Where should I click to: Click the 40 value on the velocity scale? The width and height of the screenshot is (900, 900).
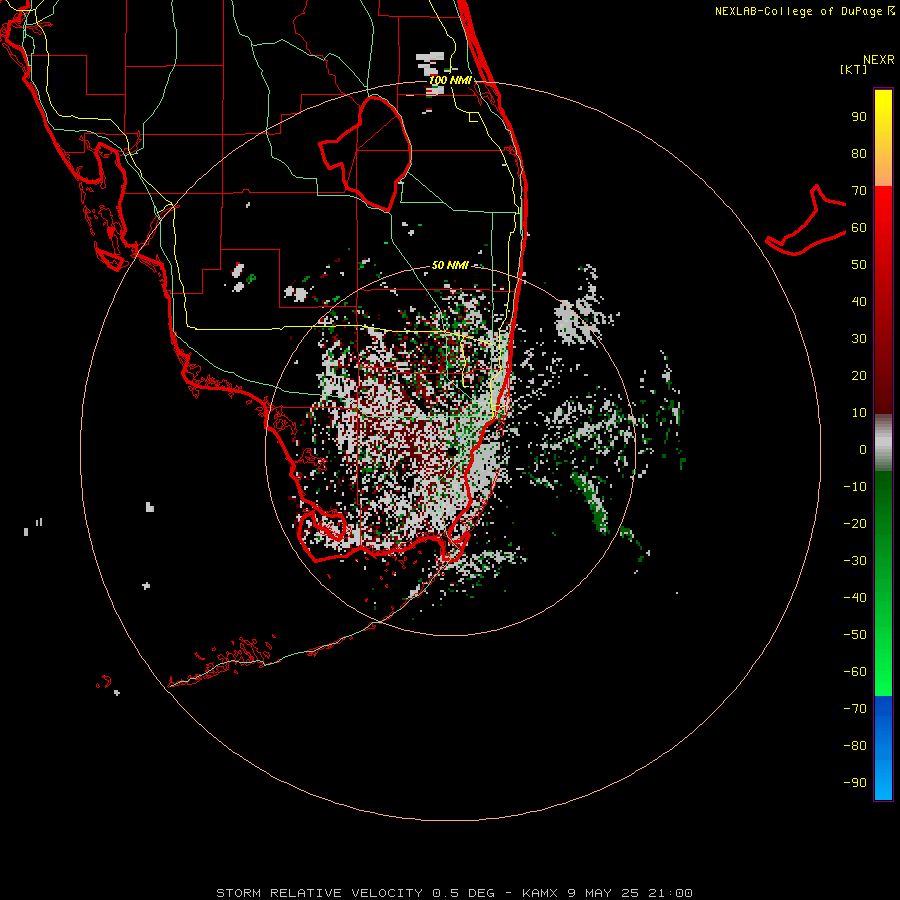pyautogui.click(x=859, y=302)
